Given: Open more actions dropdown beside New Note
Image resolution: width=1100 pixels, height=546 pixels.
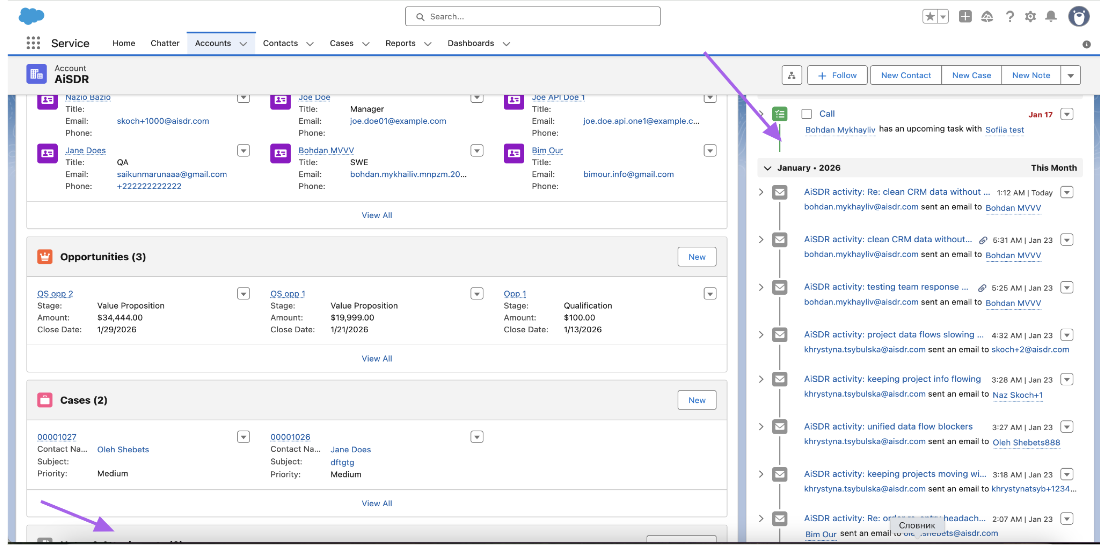Looking at the screenshot, I should click(1070, 75).
